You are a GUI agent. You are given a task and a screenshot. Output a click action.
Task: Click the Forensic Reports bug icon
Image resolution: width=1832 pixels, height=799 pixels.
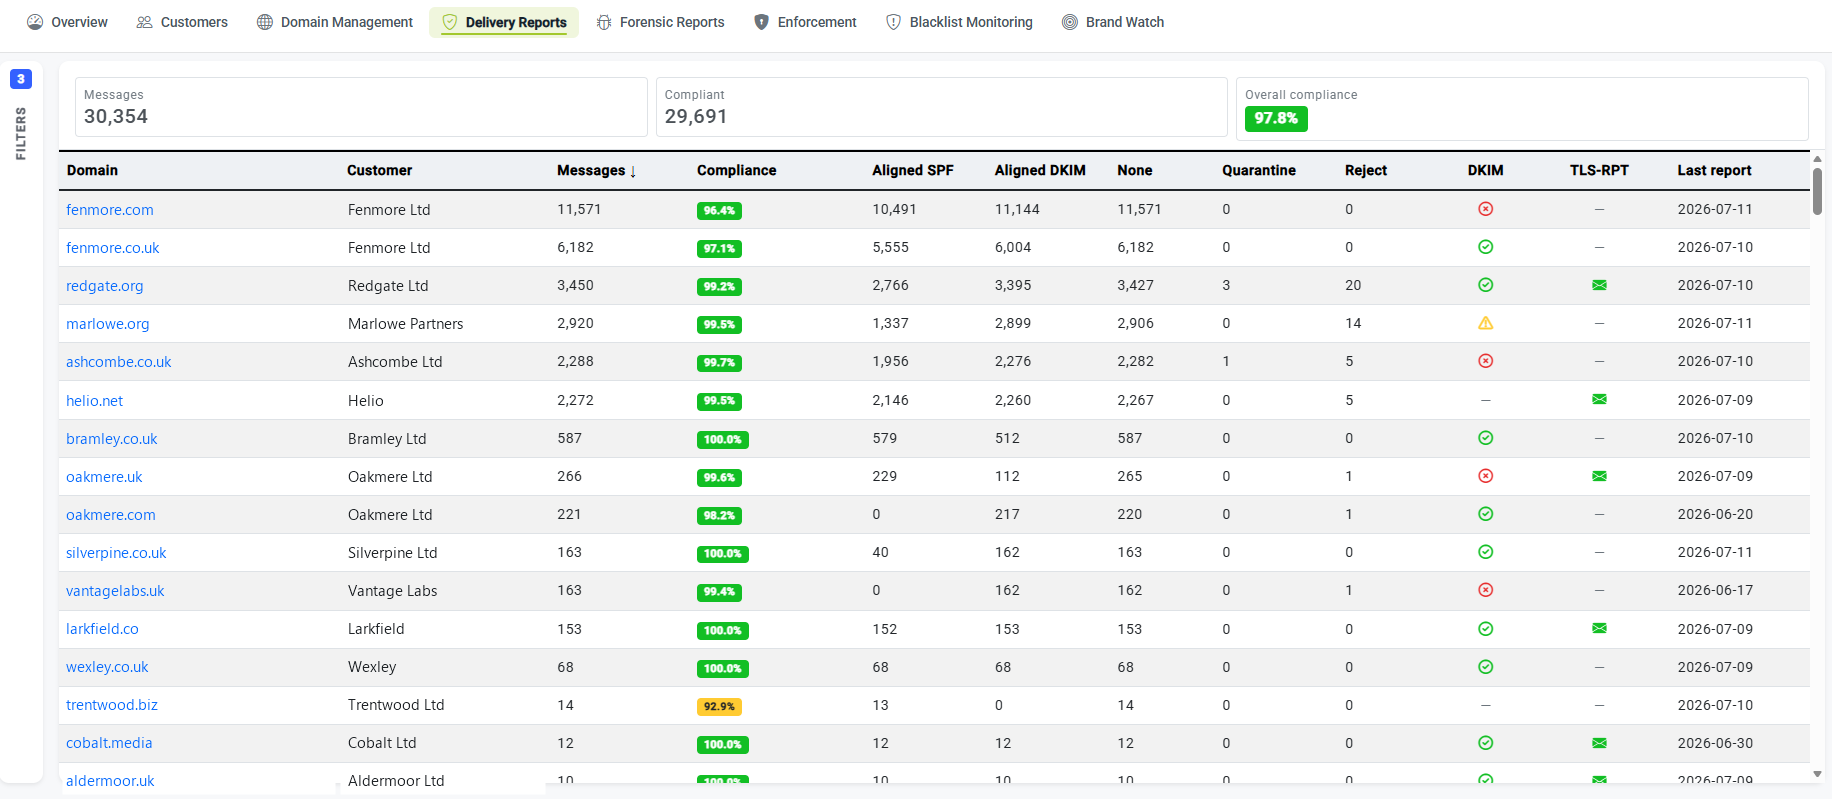click(x=604, y=22)
